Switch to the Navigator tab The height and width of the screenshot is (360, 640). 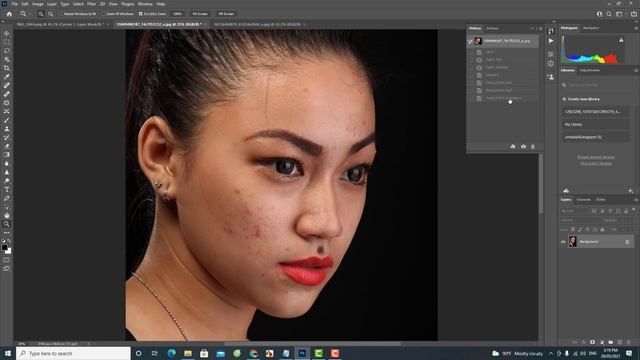[x=591, y=28]
